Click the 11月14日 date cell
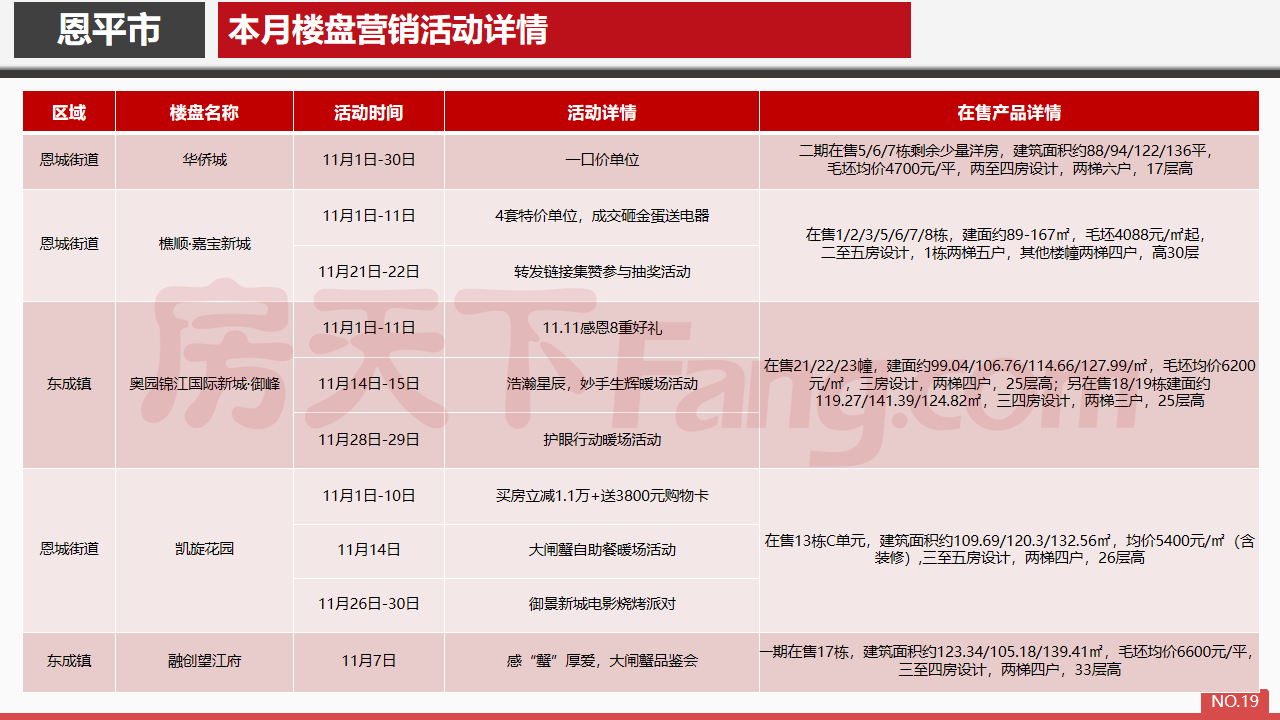The height and width of the screenshot is (720, 1280). point(368,550)
